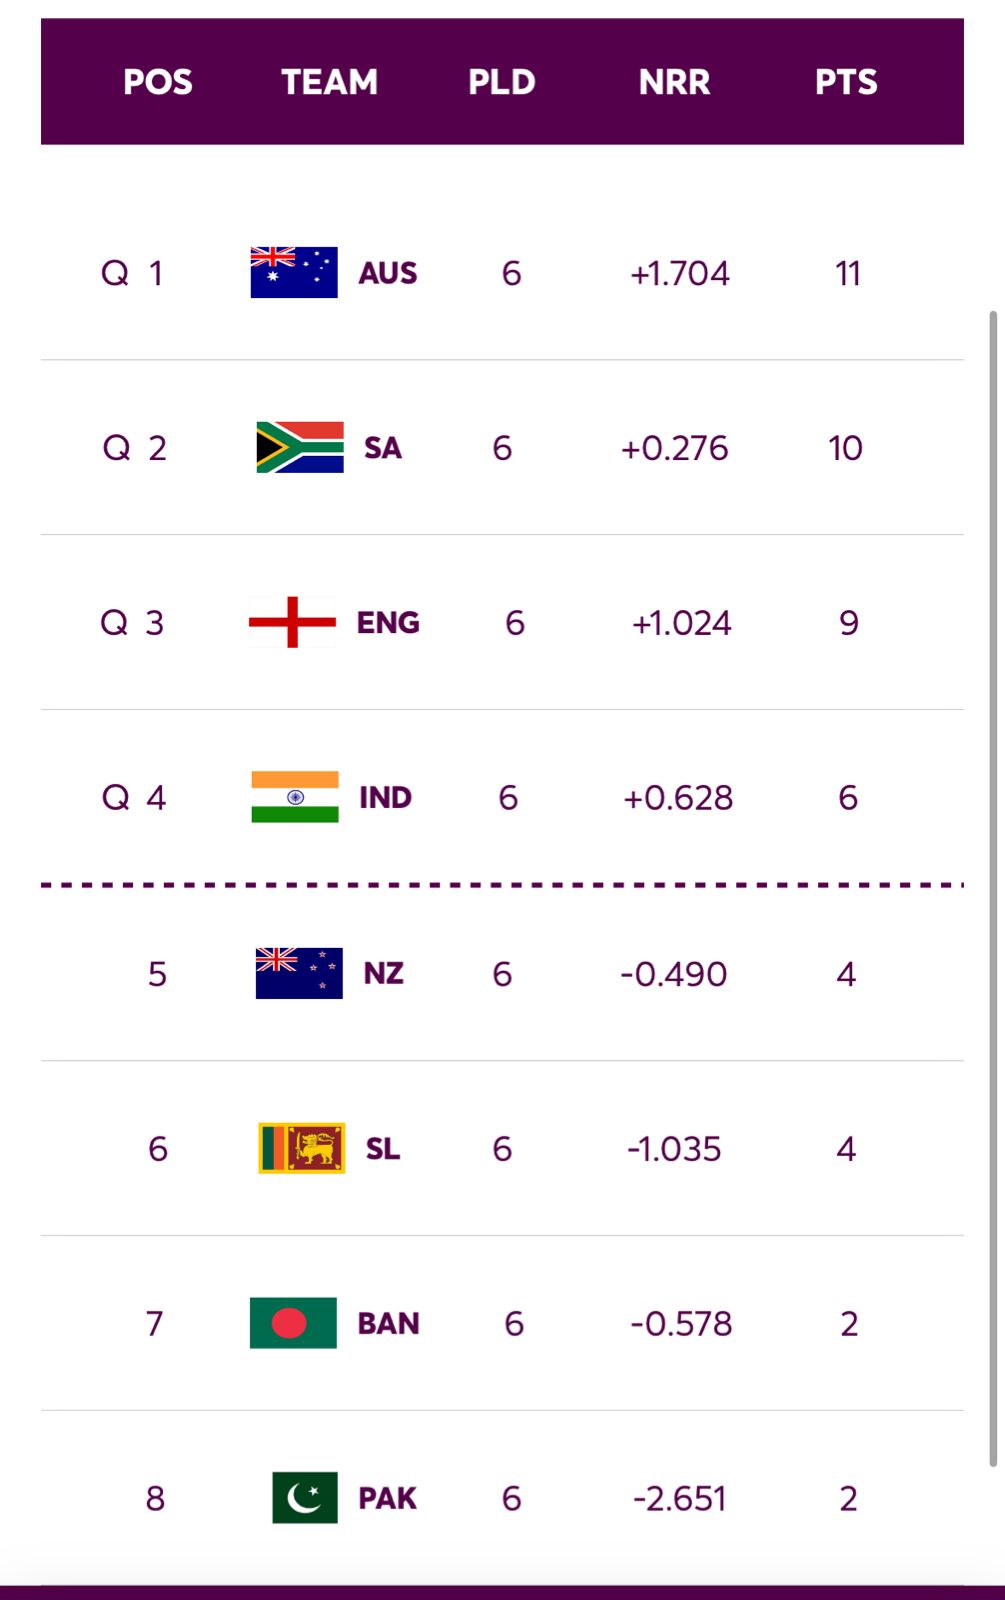Select the PLD column header
The image size is (1005, 1600).
(x=502, y=82)
